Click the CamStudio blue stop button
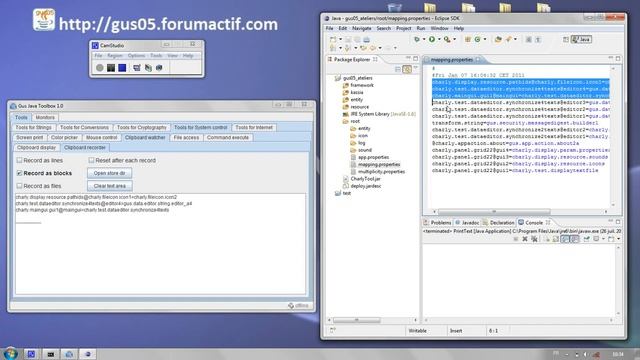Screen dimensions: 640x360 [x=122, y=68]
